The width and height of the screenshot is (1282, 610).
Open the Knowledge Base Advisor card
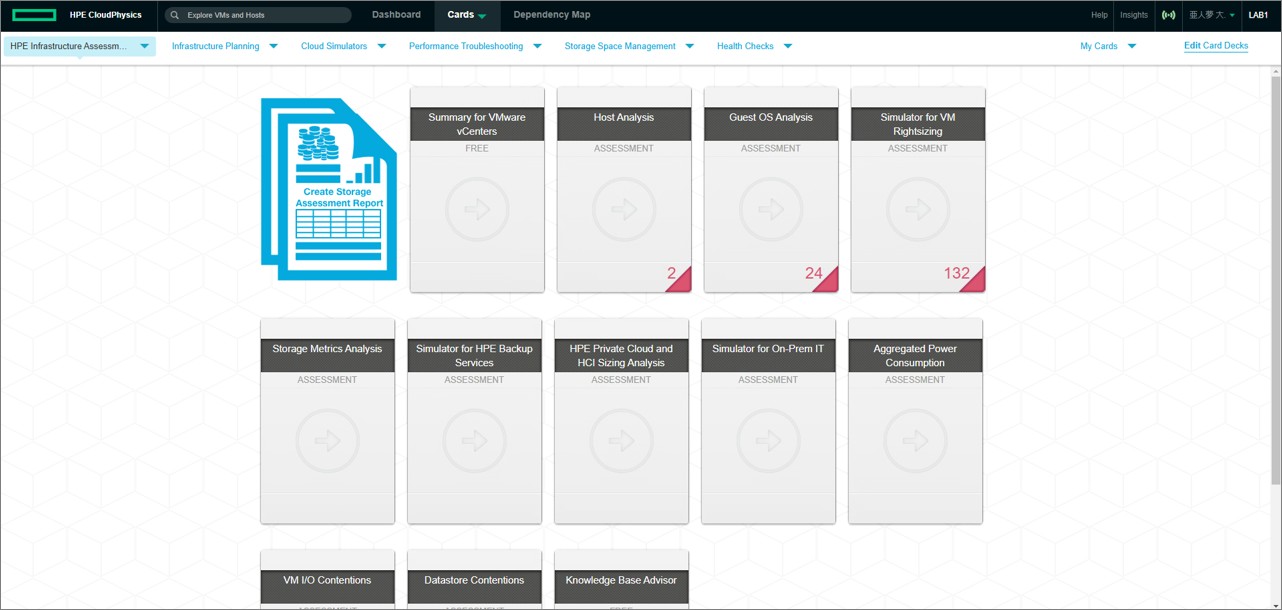[622, 580]
